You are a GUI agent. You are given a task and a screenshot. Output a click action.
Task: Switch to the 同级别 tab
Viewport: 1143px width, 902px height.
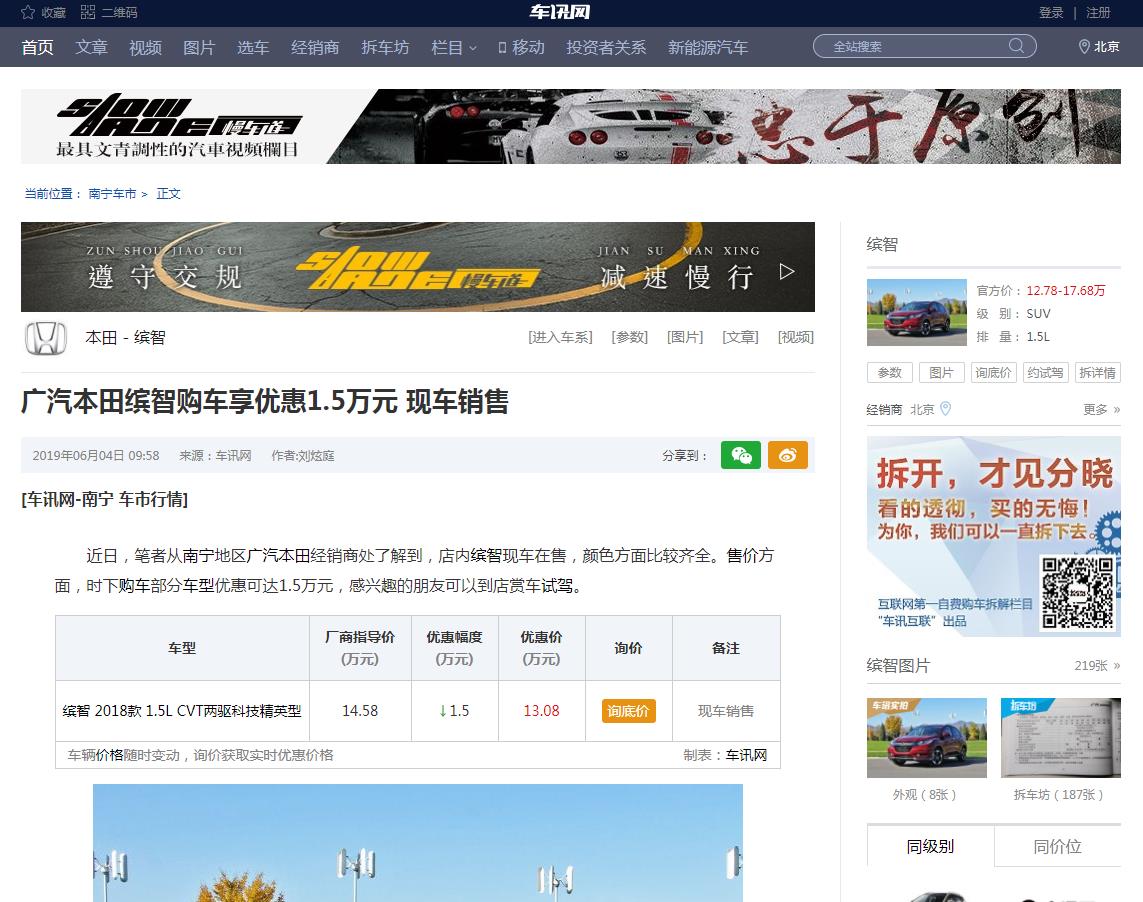click(x=930, y=847)
